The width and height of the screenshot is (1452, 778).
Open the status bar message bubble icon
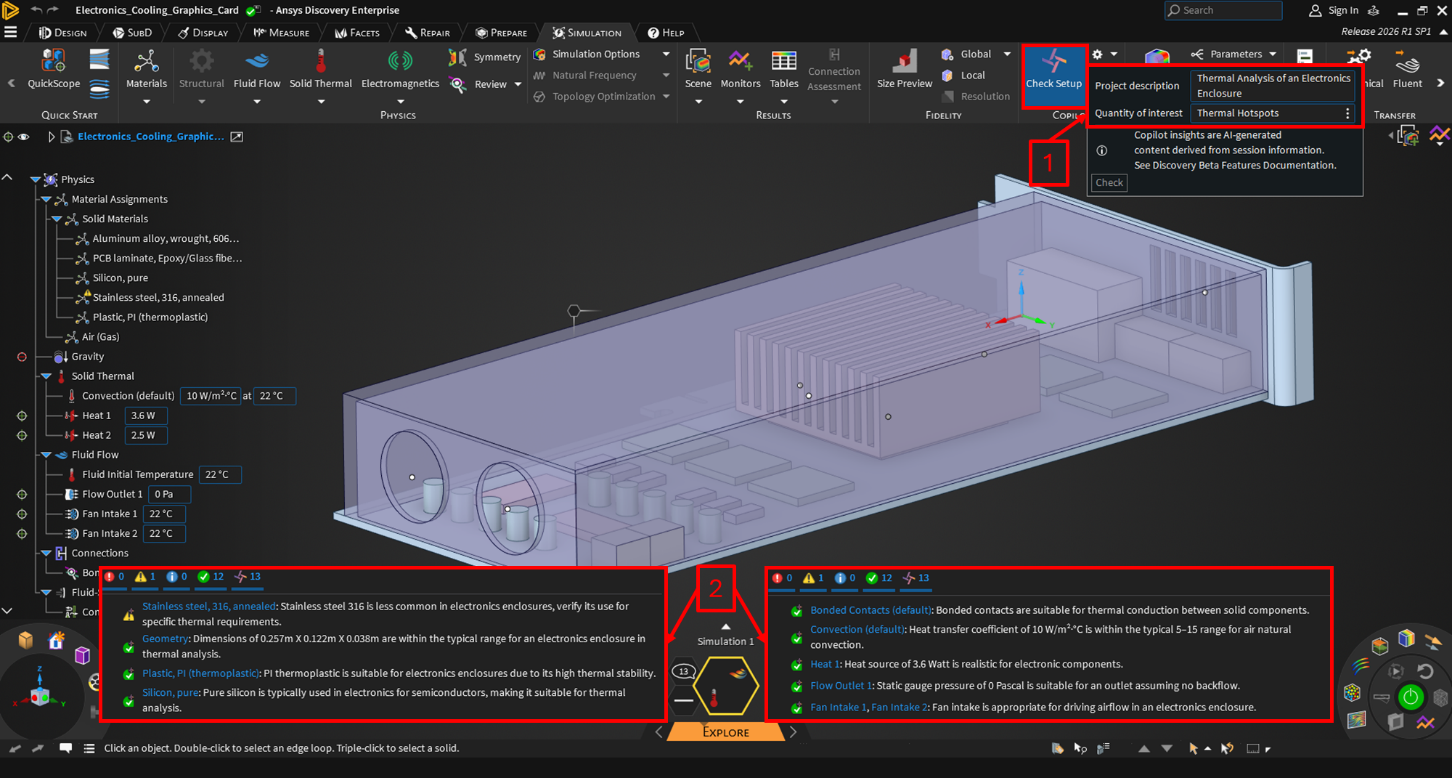(x=65, y=748)
